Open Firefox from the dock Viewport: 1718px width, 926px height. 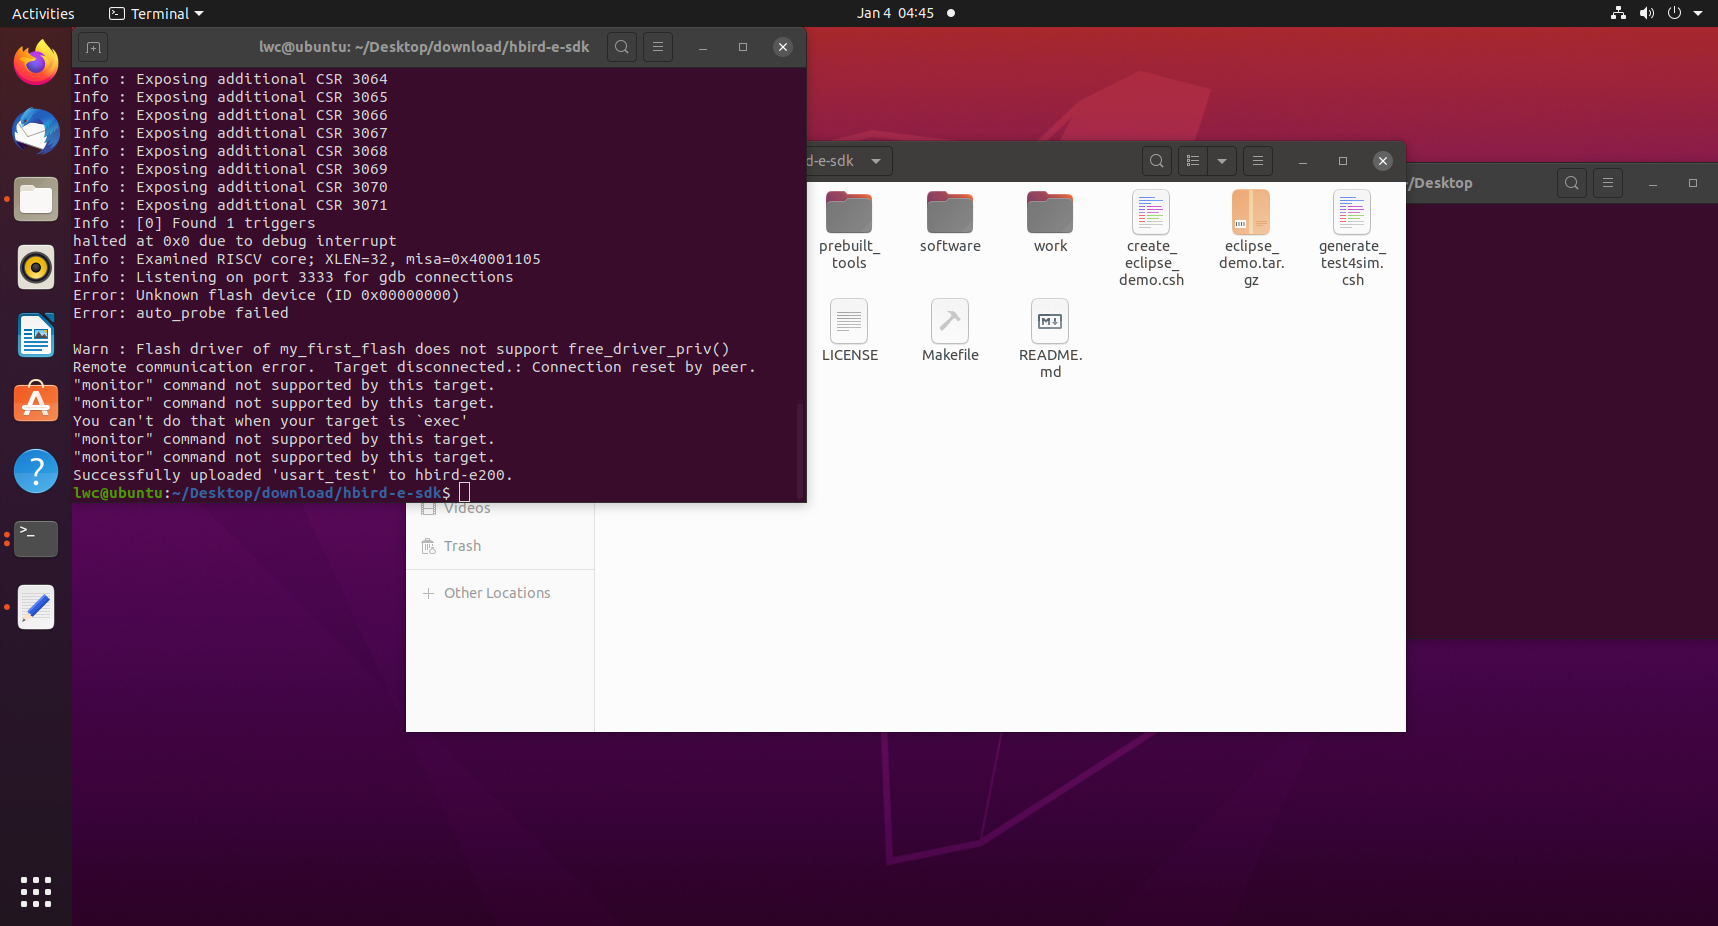tap(36, 62)
